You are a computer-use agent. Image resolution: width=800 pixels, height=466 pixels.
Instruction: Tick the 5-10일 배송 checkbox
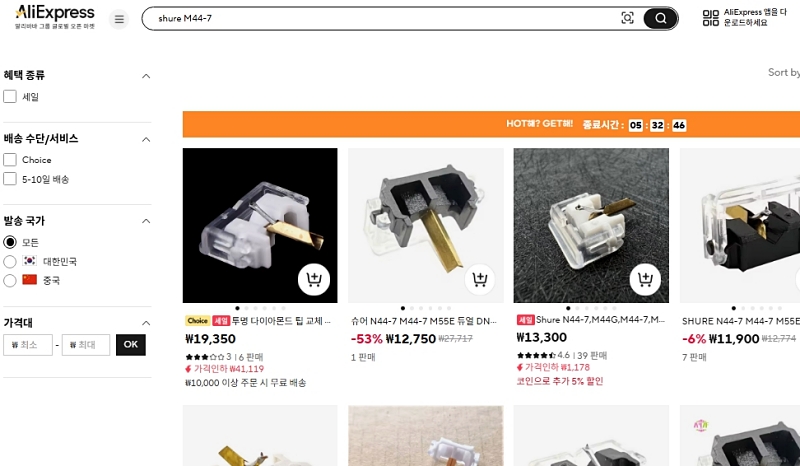tap(10, 179)
